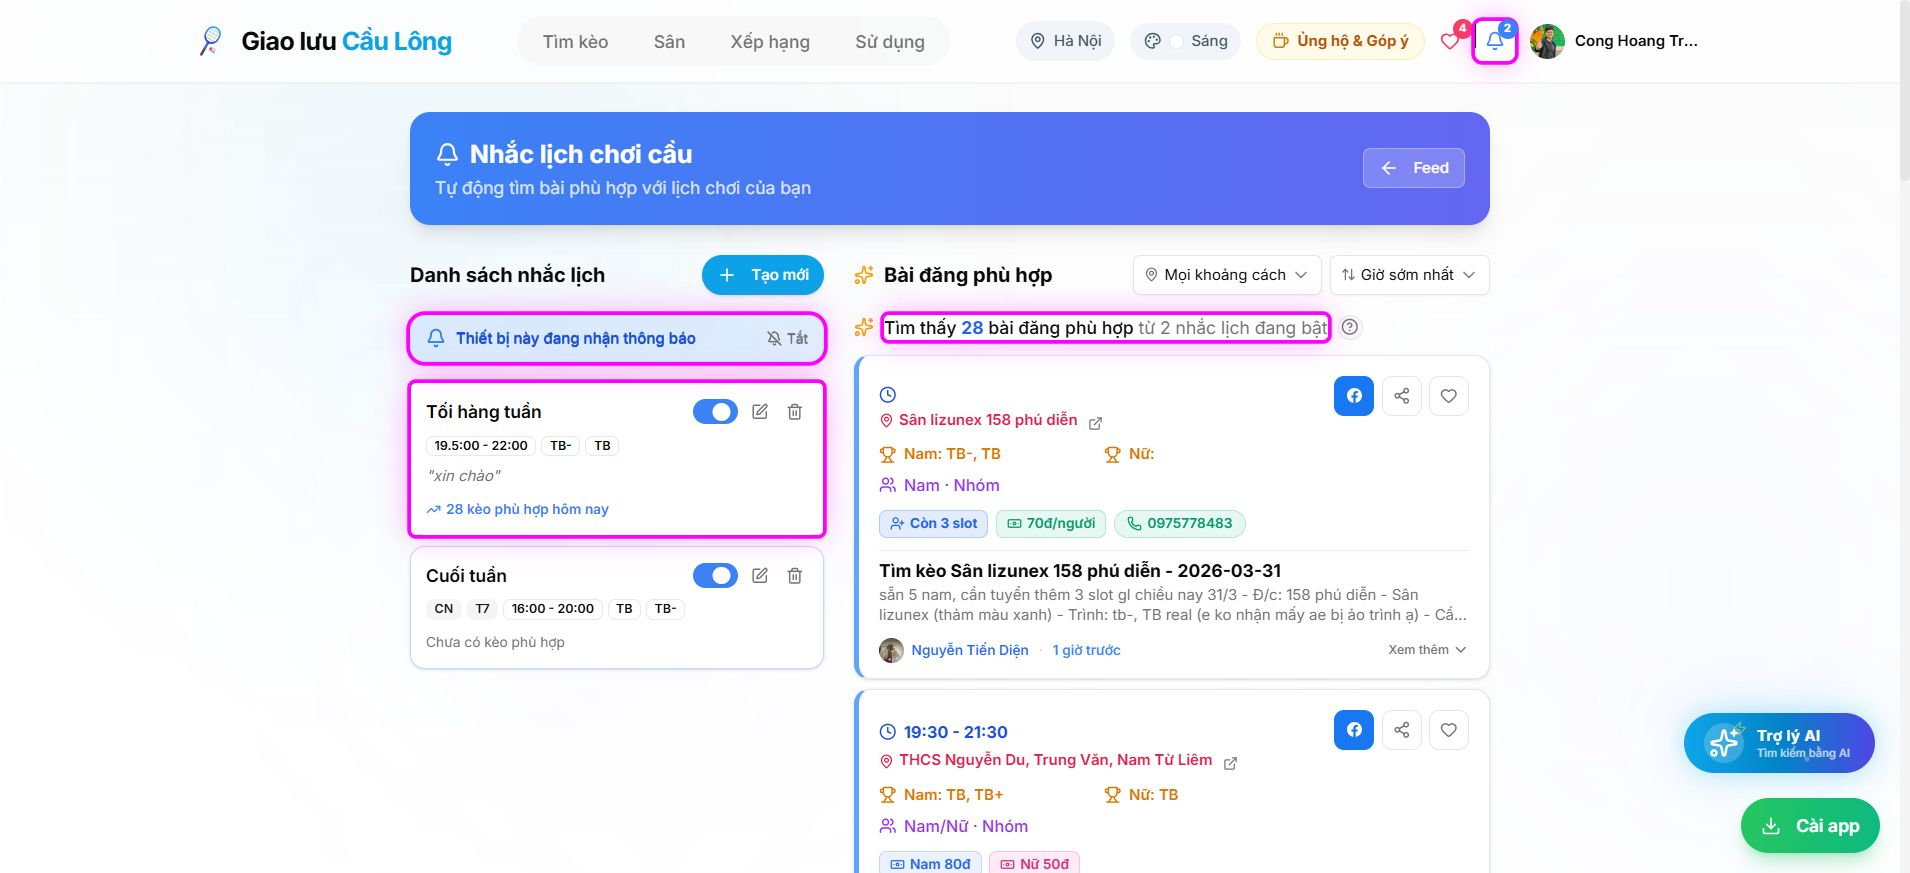Open external map link for THCS Nguyễn Du
This screenshot has height=873, width=1910.
(x=1230, y=763)
